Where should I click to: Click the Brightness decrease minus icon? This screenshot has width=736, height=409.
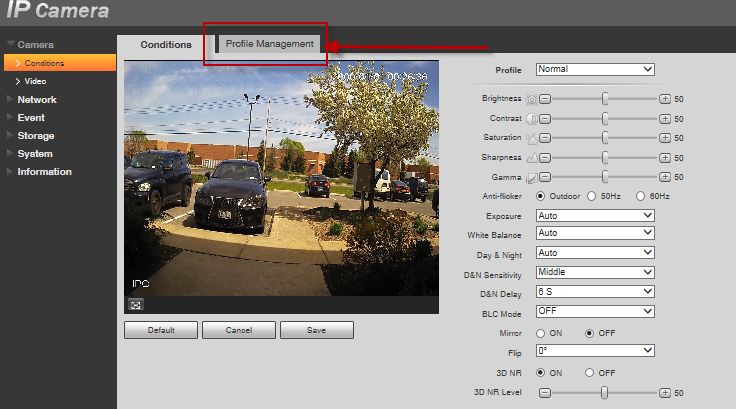pyautogui.click(x=545, y=100)
